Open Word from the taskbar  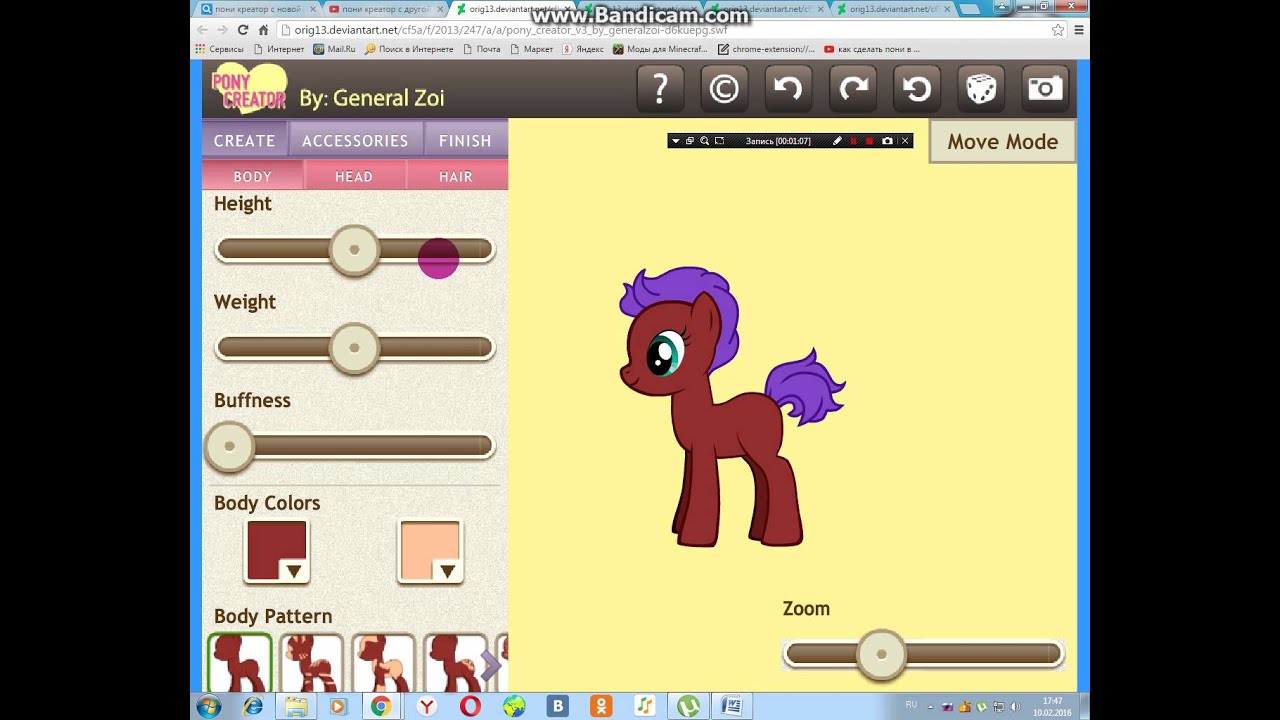pos(731,707)
